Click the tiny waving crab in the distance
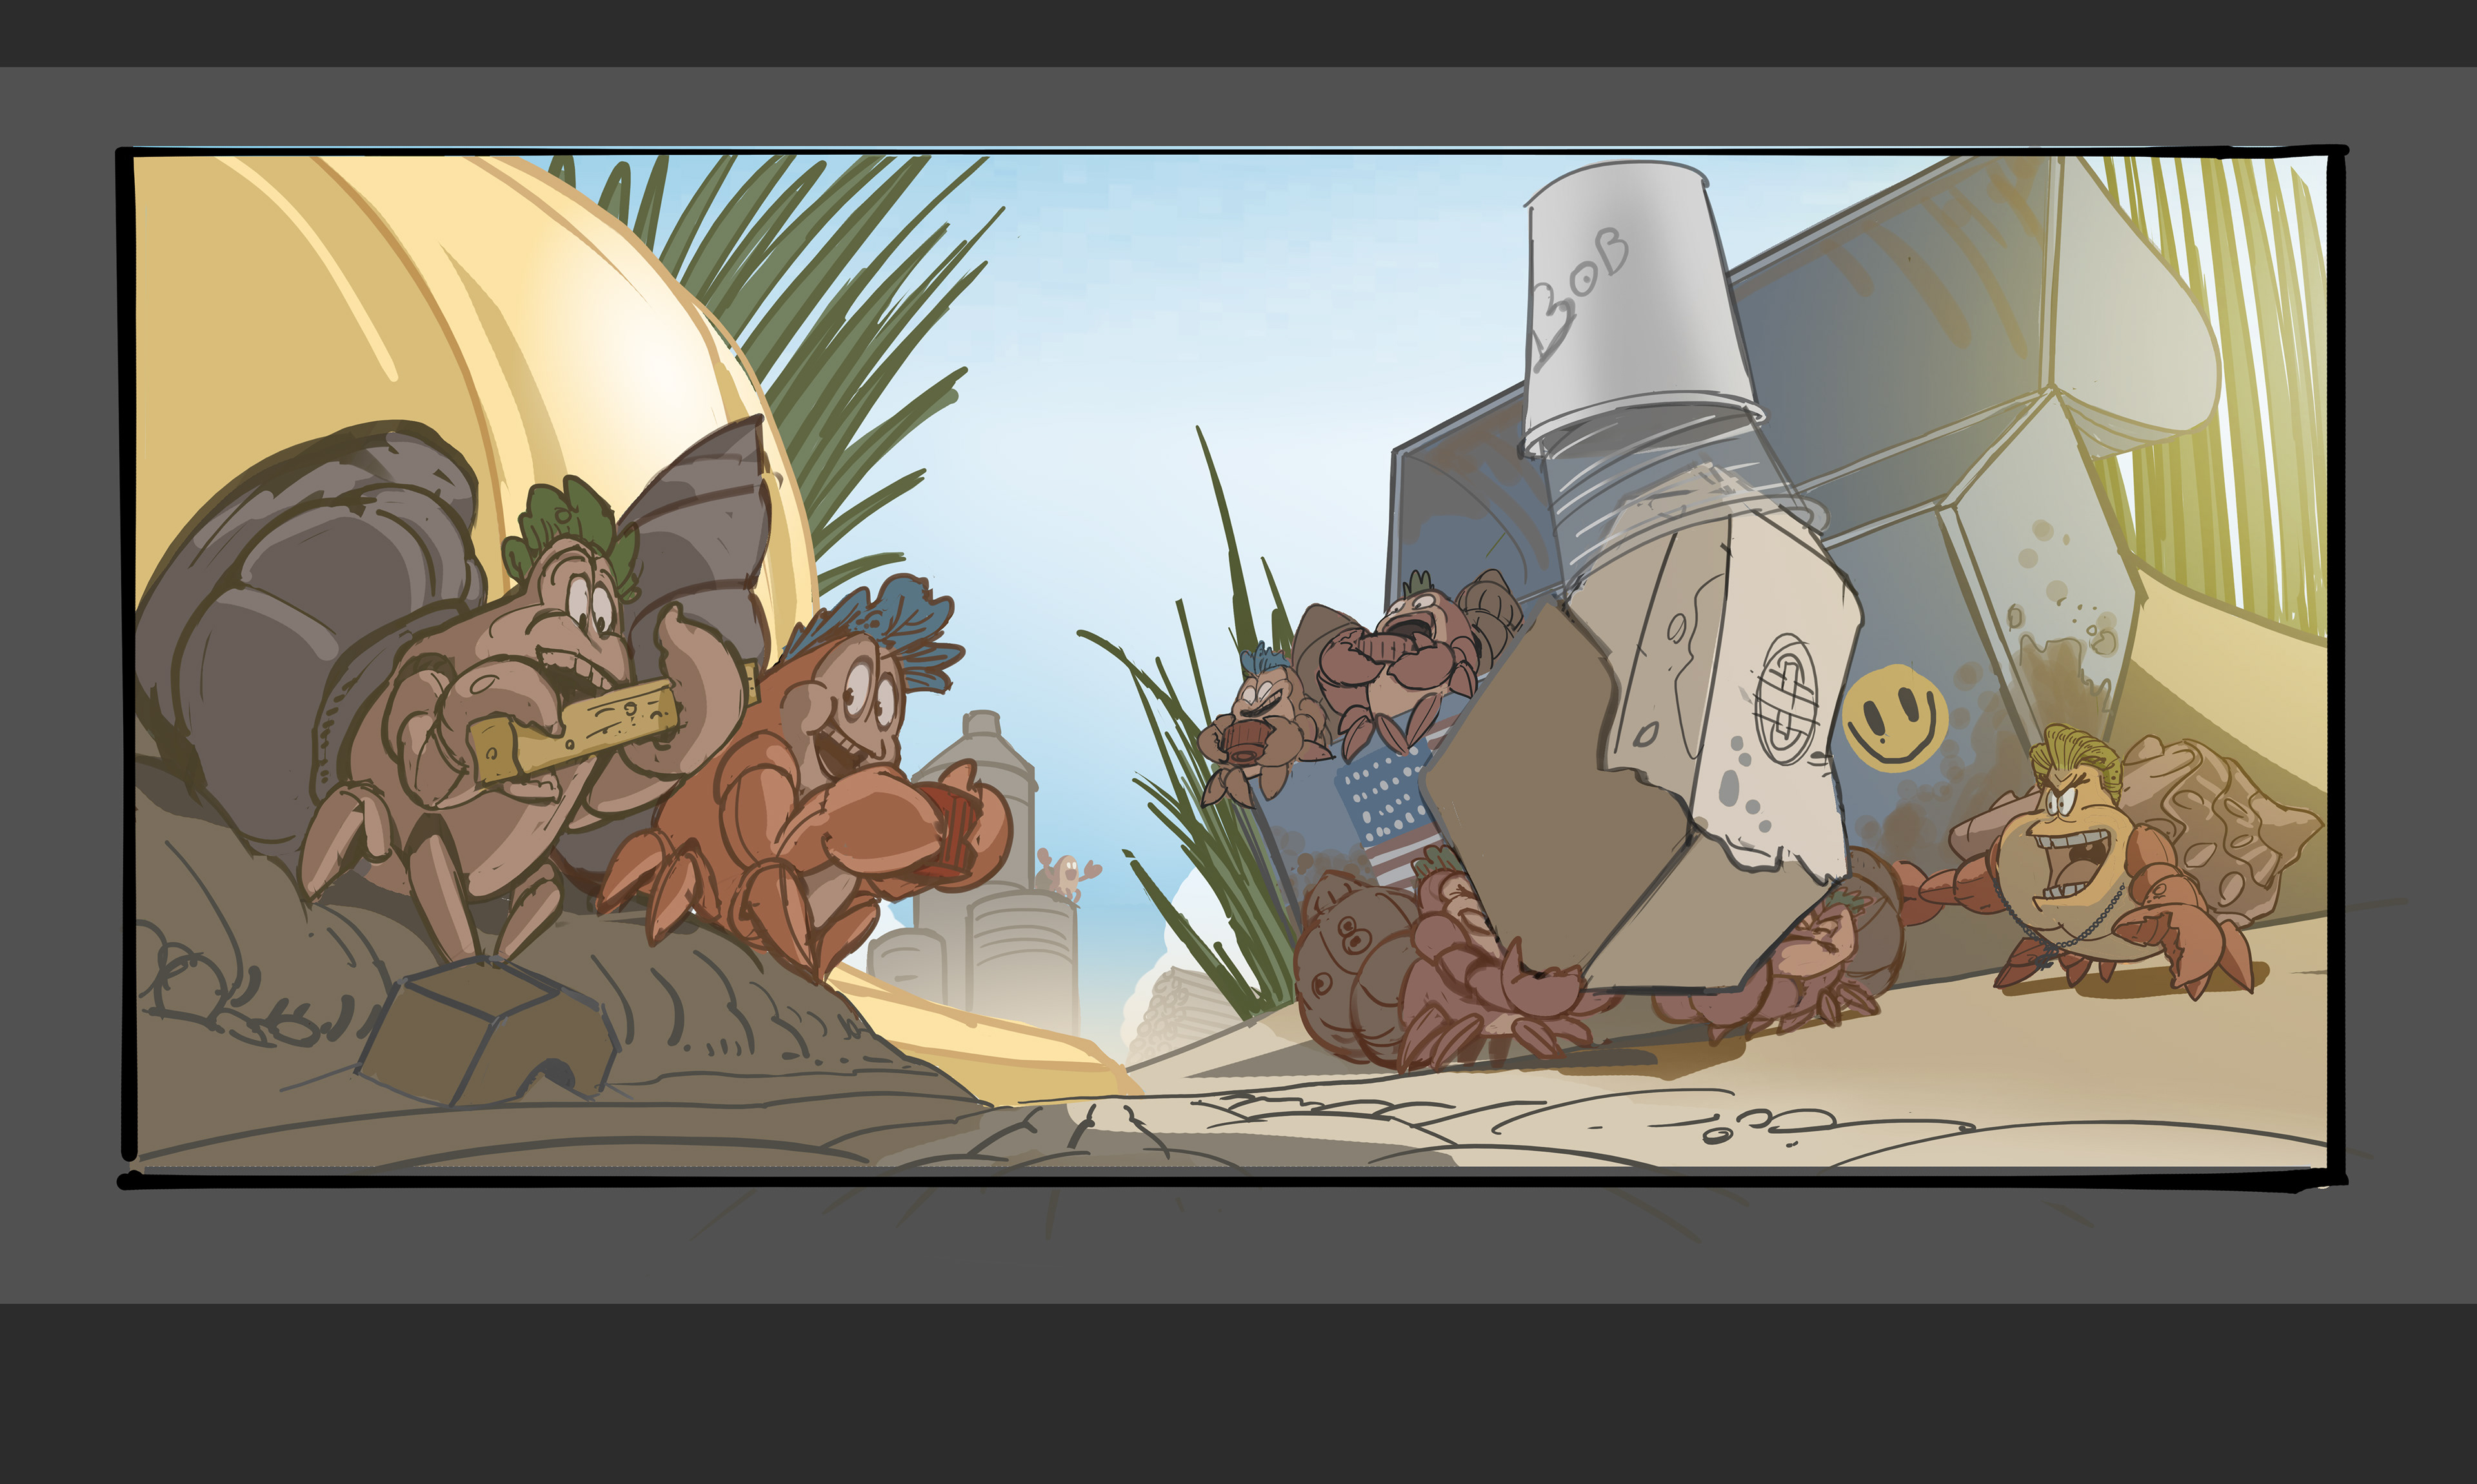Viewport: 2477px width, 1484px height. (x=1067, y=874)
